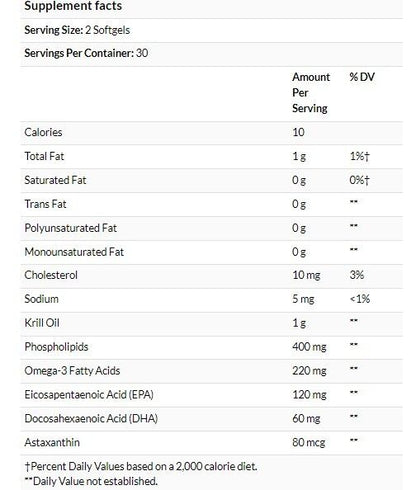
Task: Click the Astaxanthin 80 mcg amount
Action: point(308,443)
